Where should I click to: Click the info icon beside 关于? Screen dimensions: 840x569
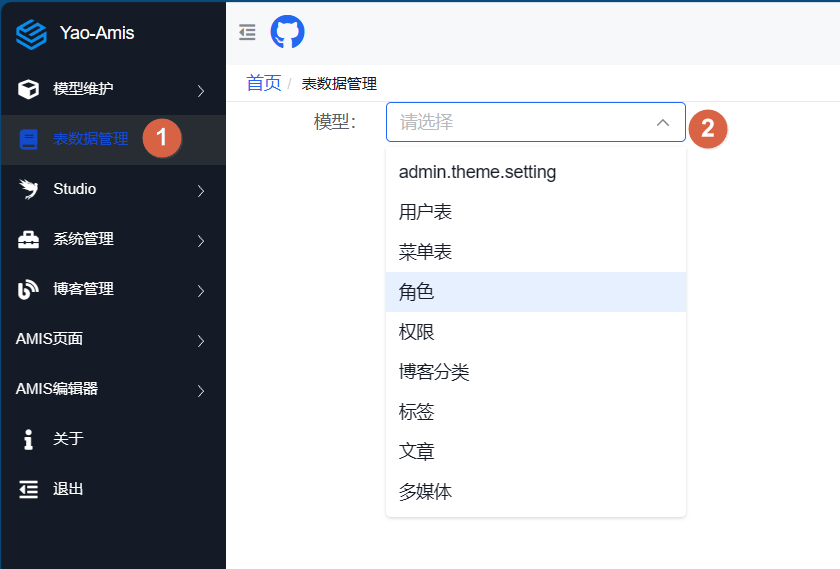click(29, 439)
